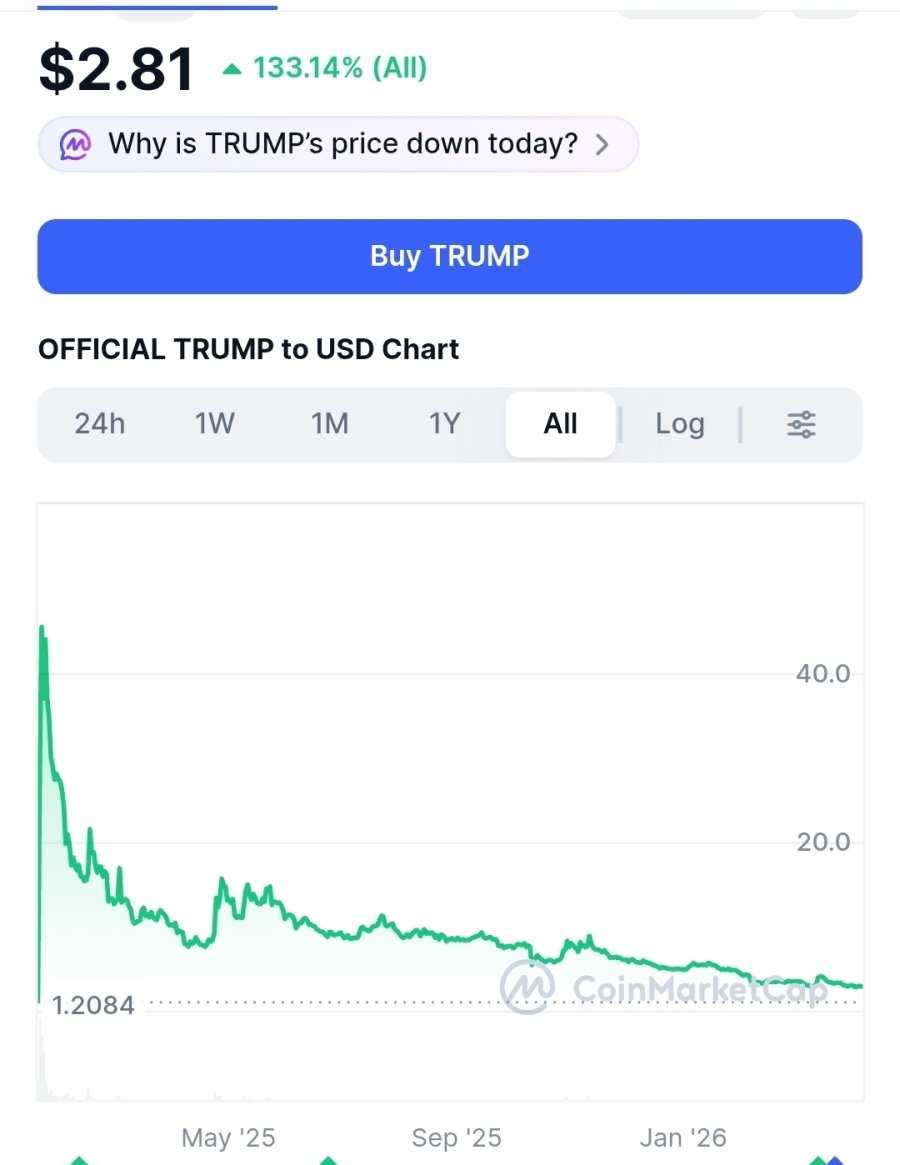Click the 40.0 price axis label
The image size is (900, 1165).
(823, 674)
